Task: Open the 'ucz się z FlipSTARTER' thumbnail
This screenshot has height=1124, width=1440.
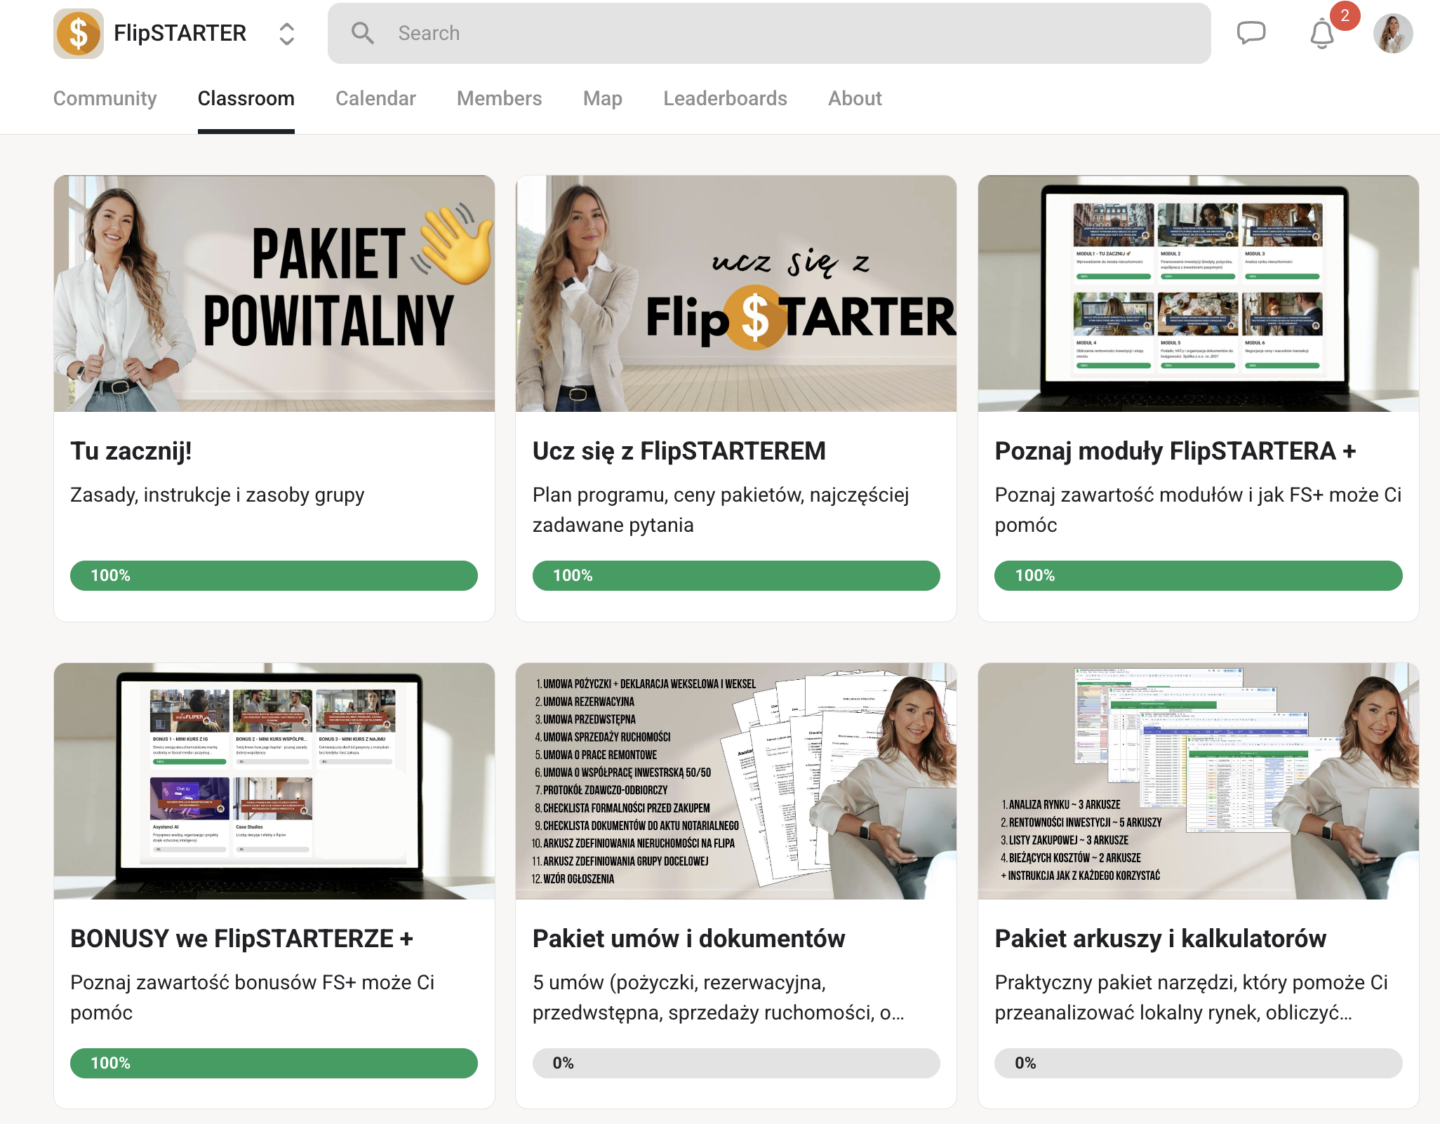Action: pos(736,294)
